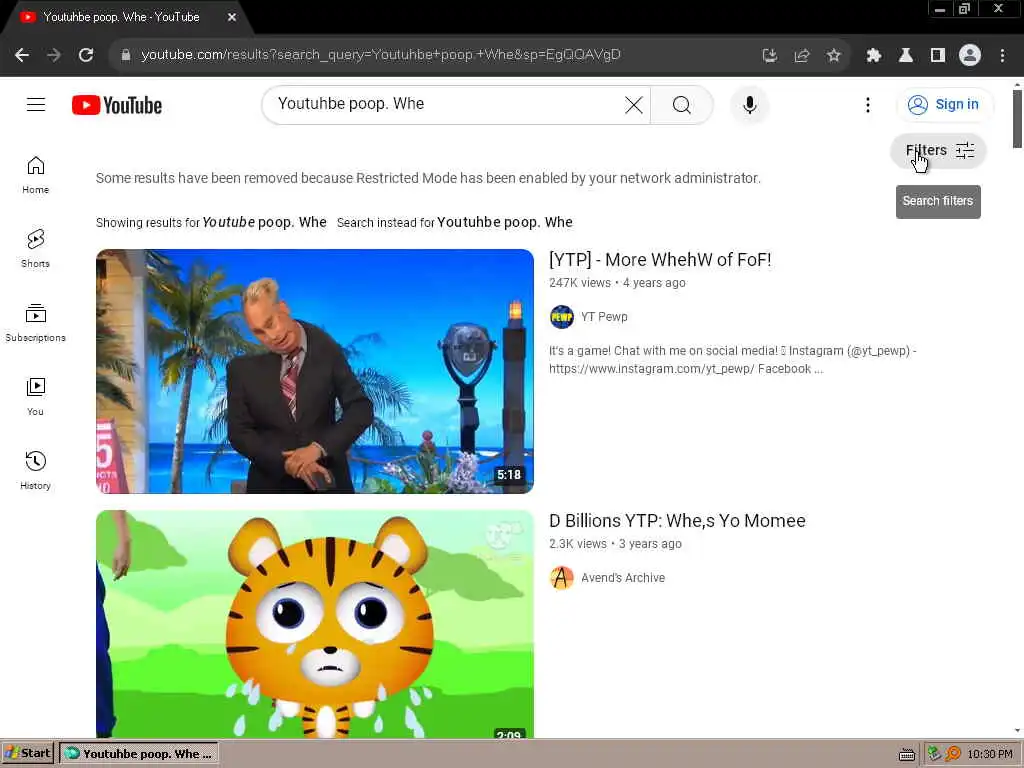1024x768 pixels.
Task: Open History in sidebar
Action: pyautogui.click(x=35, y=471)
